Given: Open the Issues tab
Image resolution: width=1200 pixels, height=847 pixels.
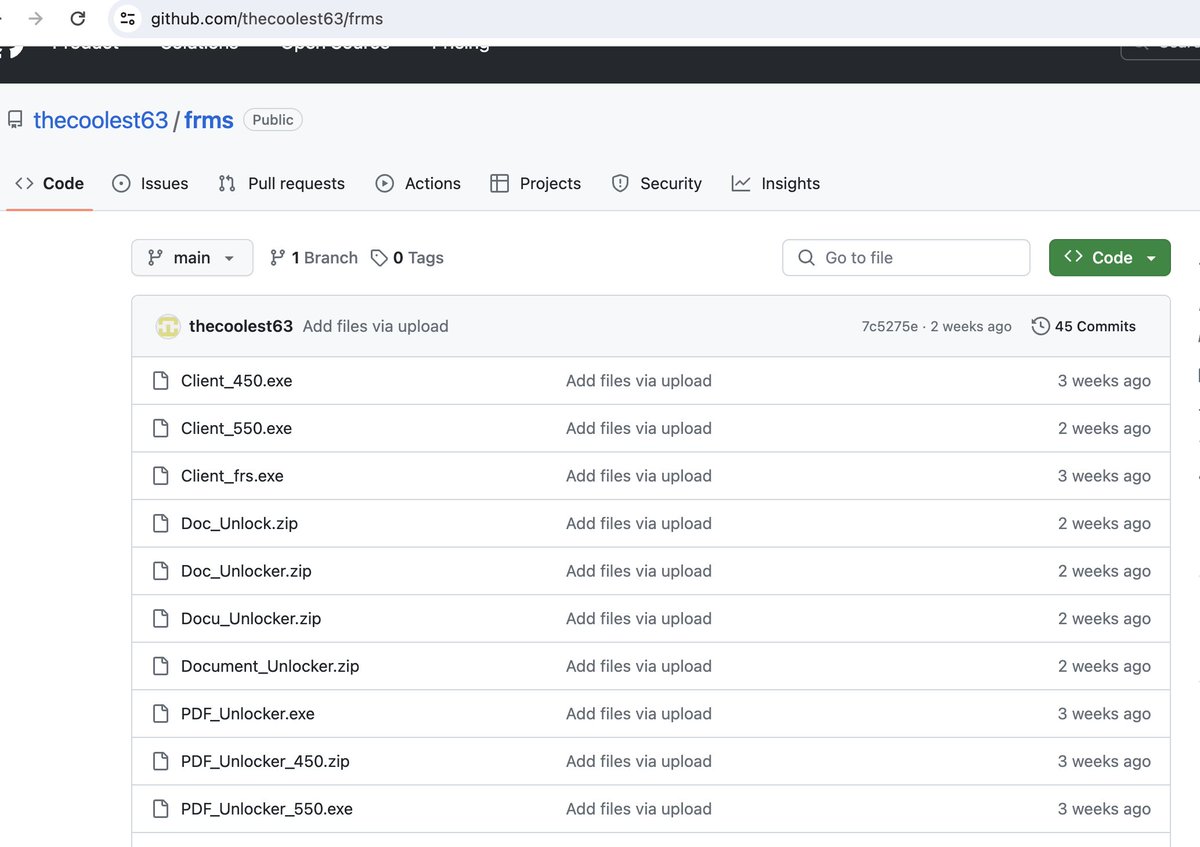Looking at the screenshot, I should point(150,183).
